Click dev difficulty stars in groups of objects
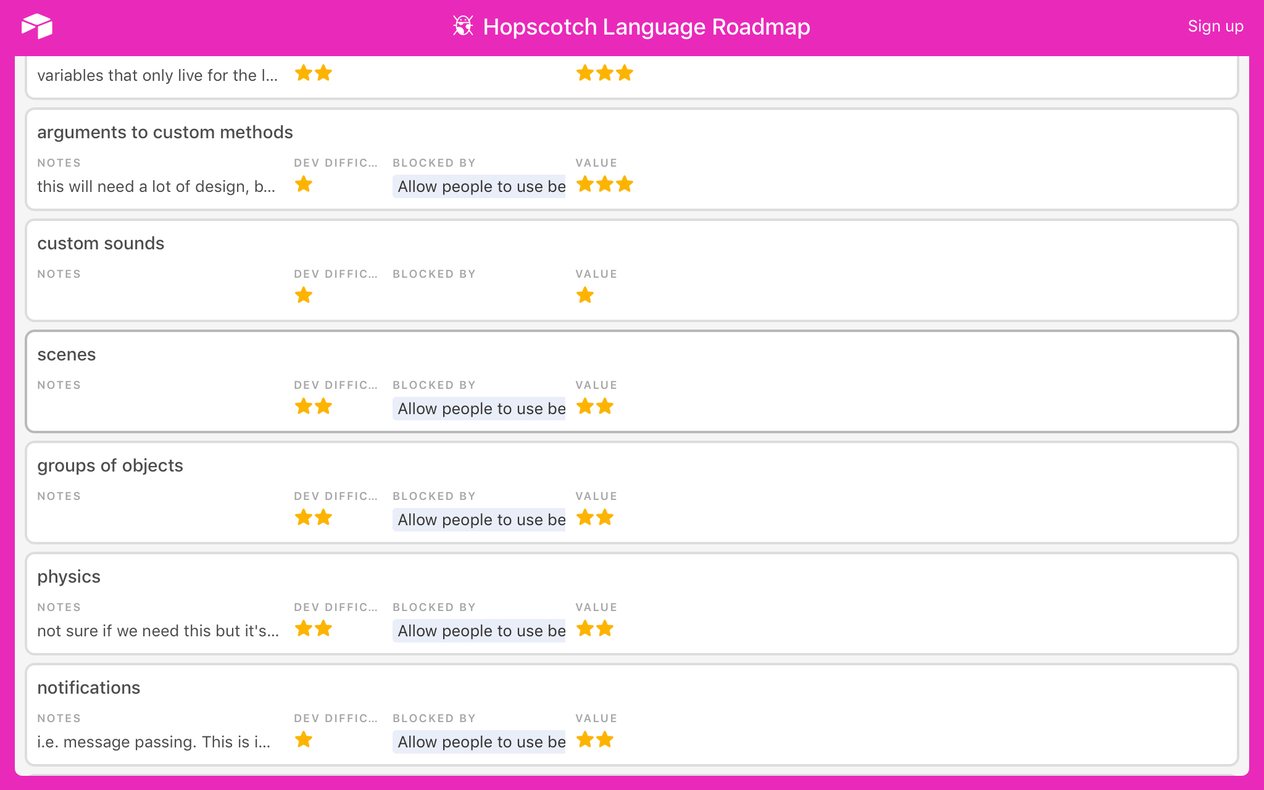The width and height of the screenshot is (1264, 790). [x=314, y=517]
